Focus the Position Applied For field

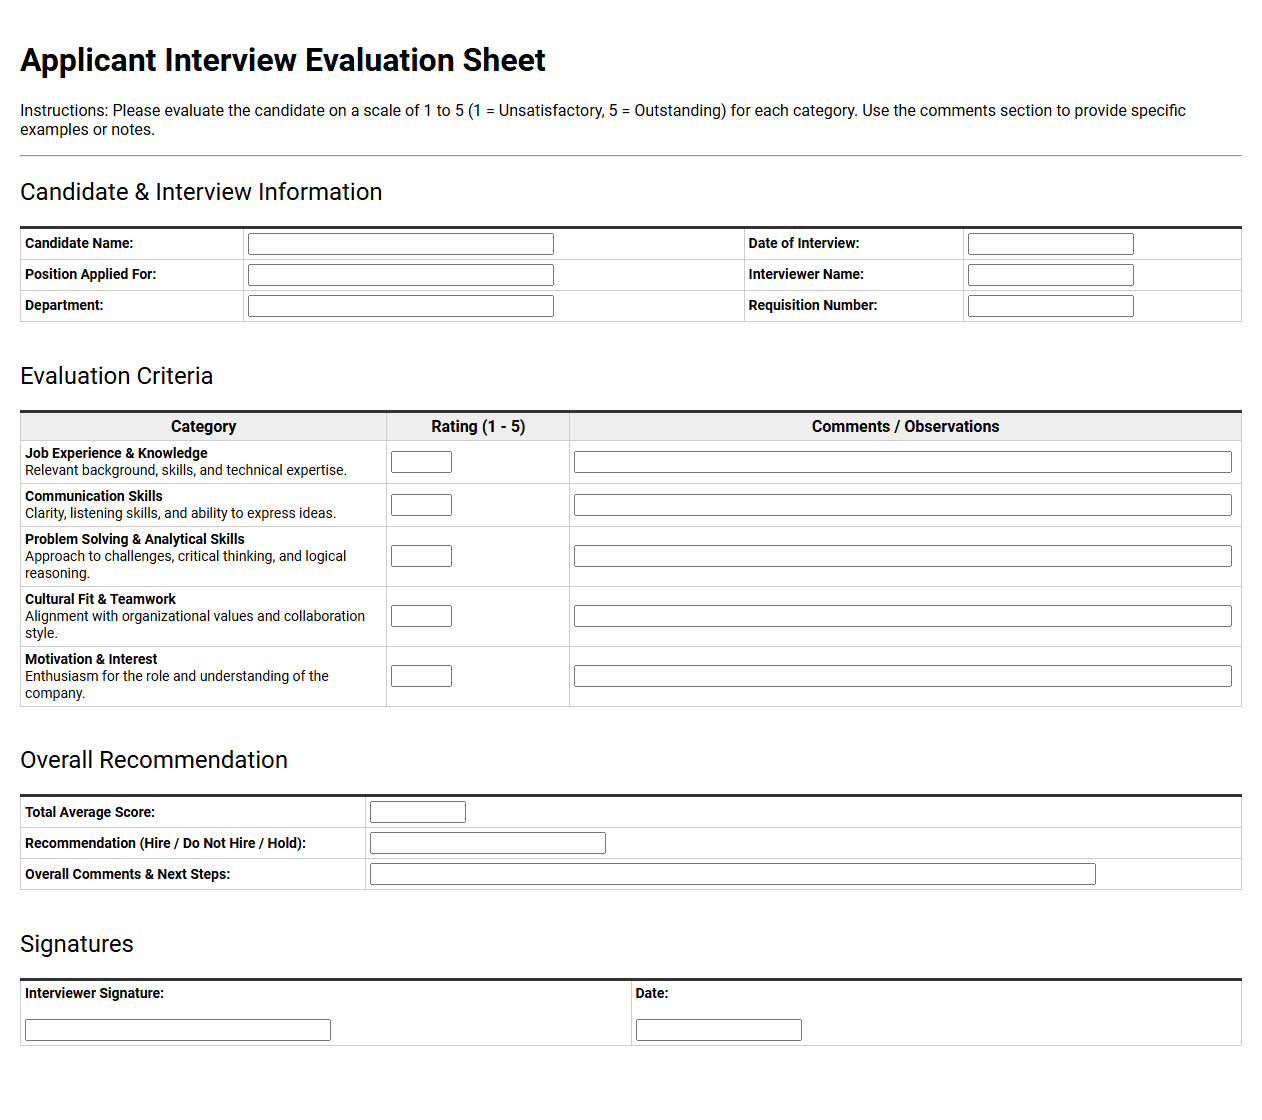401,275
